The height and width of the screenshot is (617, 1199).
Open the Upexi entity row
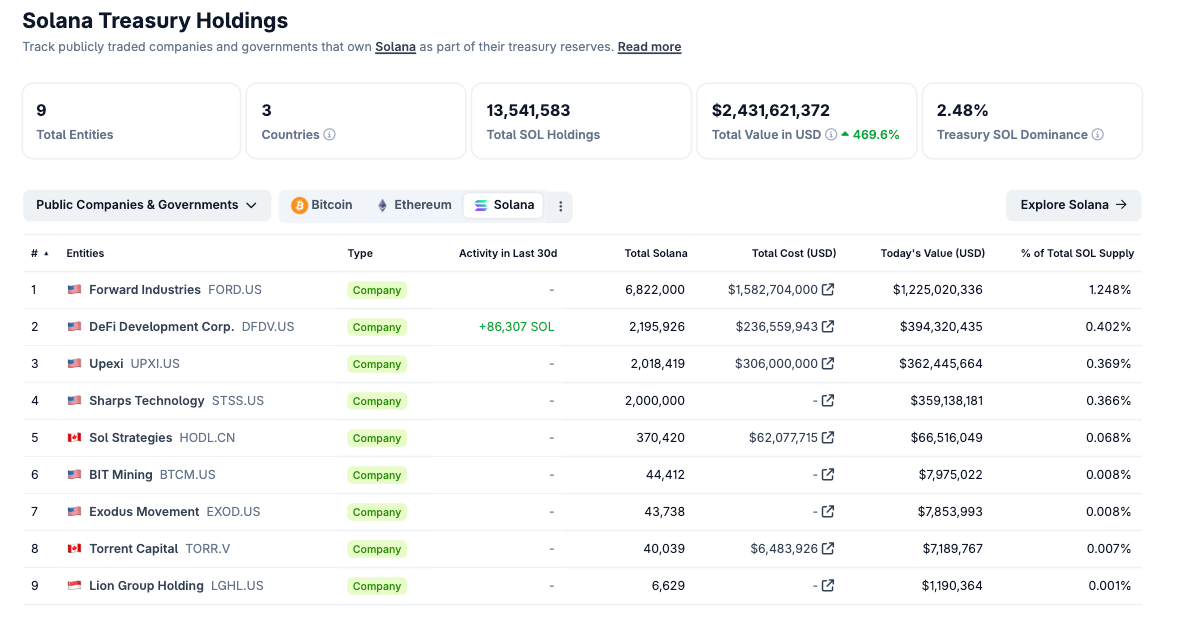point(106,364)
